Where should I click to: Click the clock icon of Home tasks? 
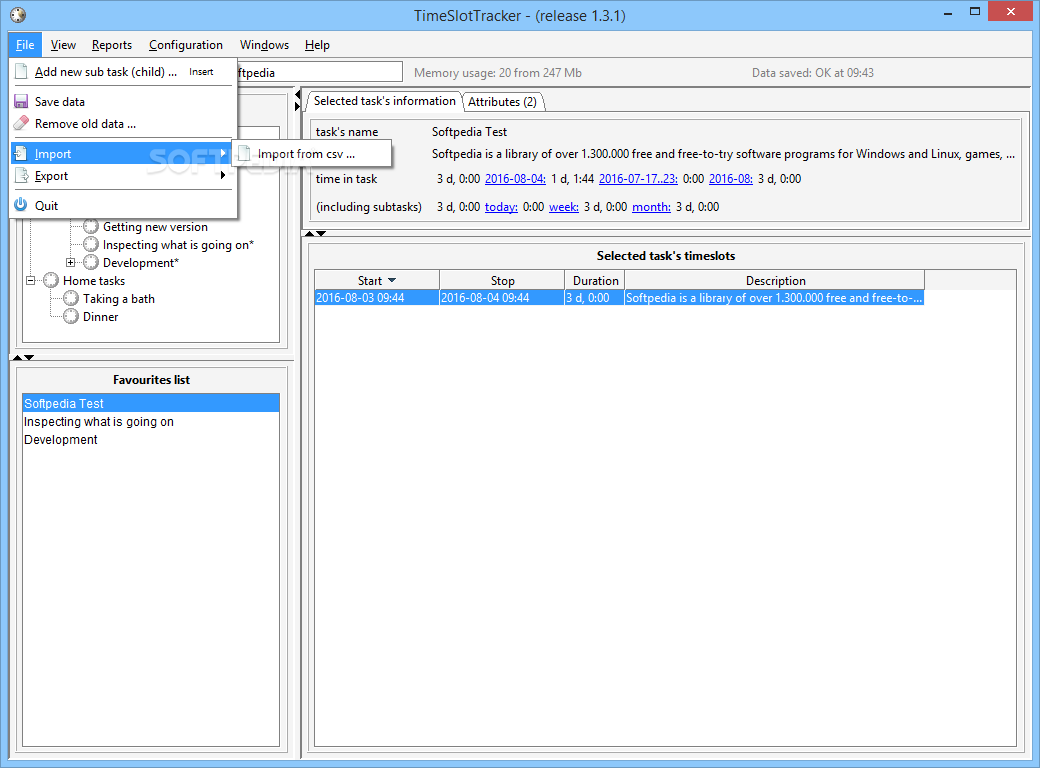click(x=51, y=281)
